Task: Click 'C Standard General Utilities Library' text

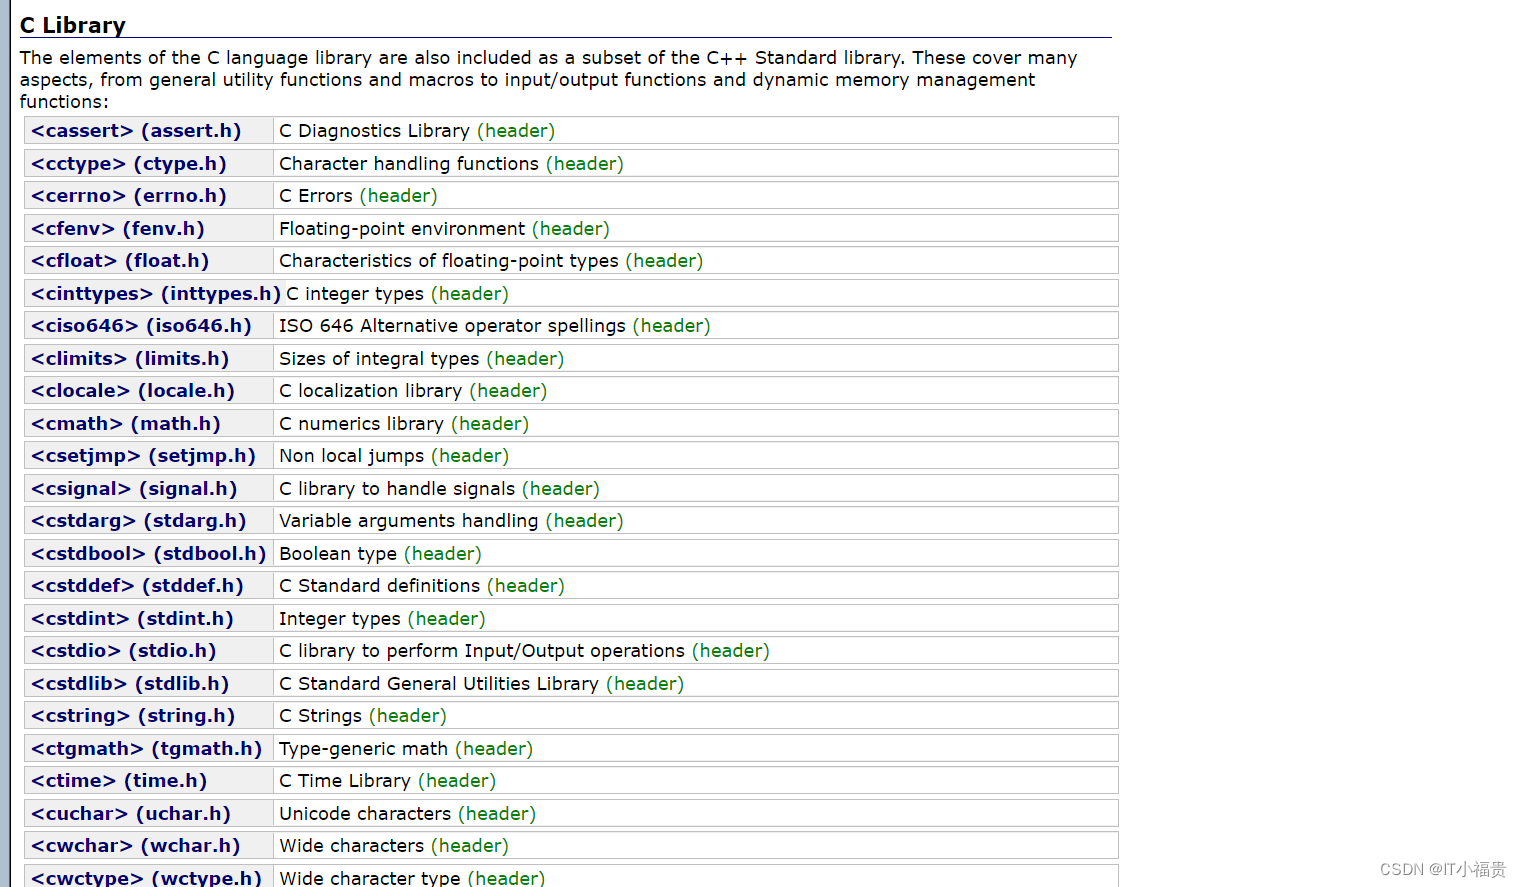Action: tap(439, 683)
